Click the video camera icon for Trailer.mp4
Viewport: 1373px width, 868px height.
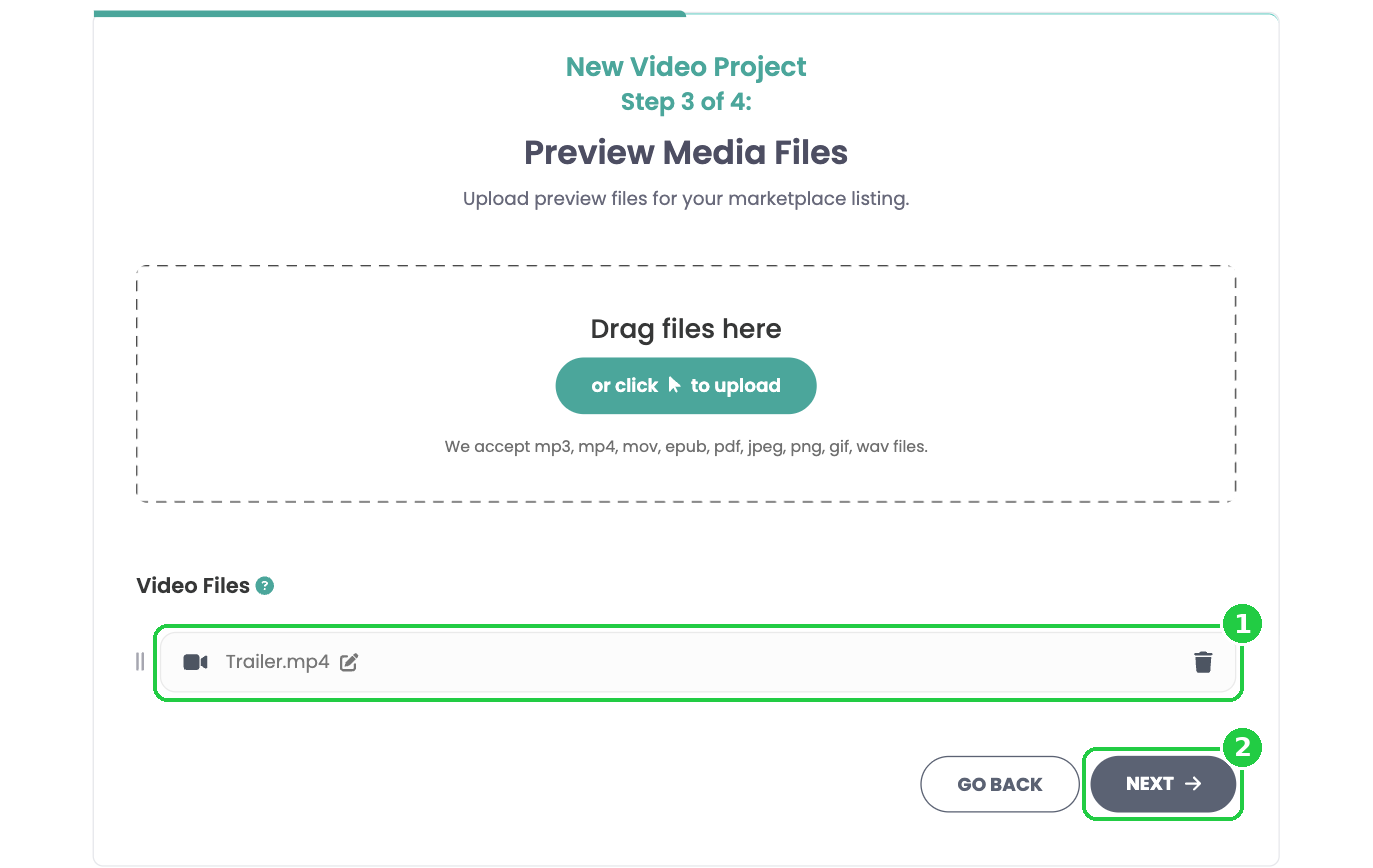click(x=196, y=662)
